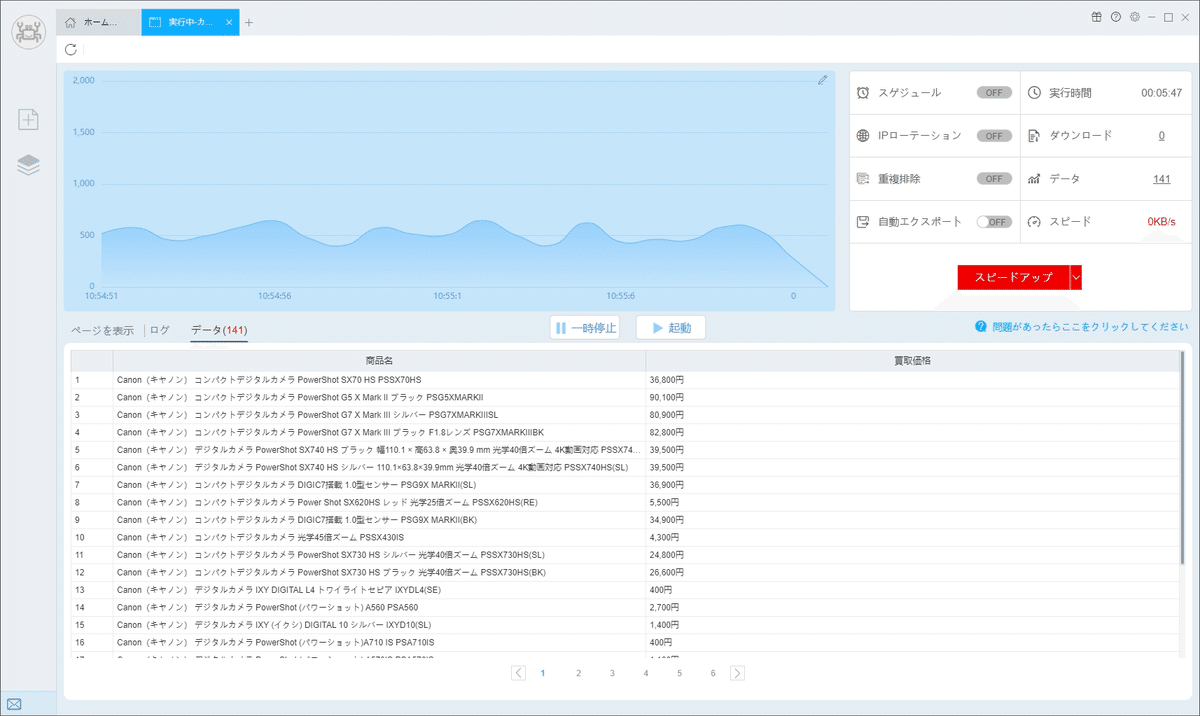This screenshot has height=716, width=1200.
Task: Switch to the ホーム tab
Action: click(98, 22)
